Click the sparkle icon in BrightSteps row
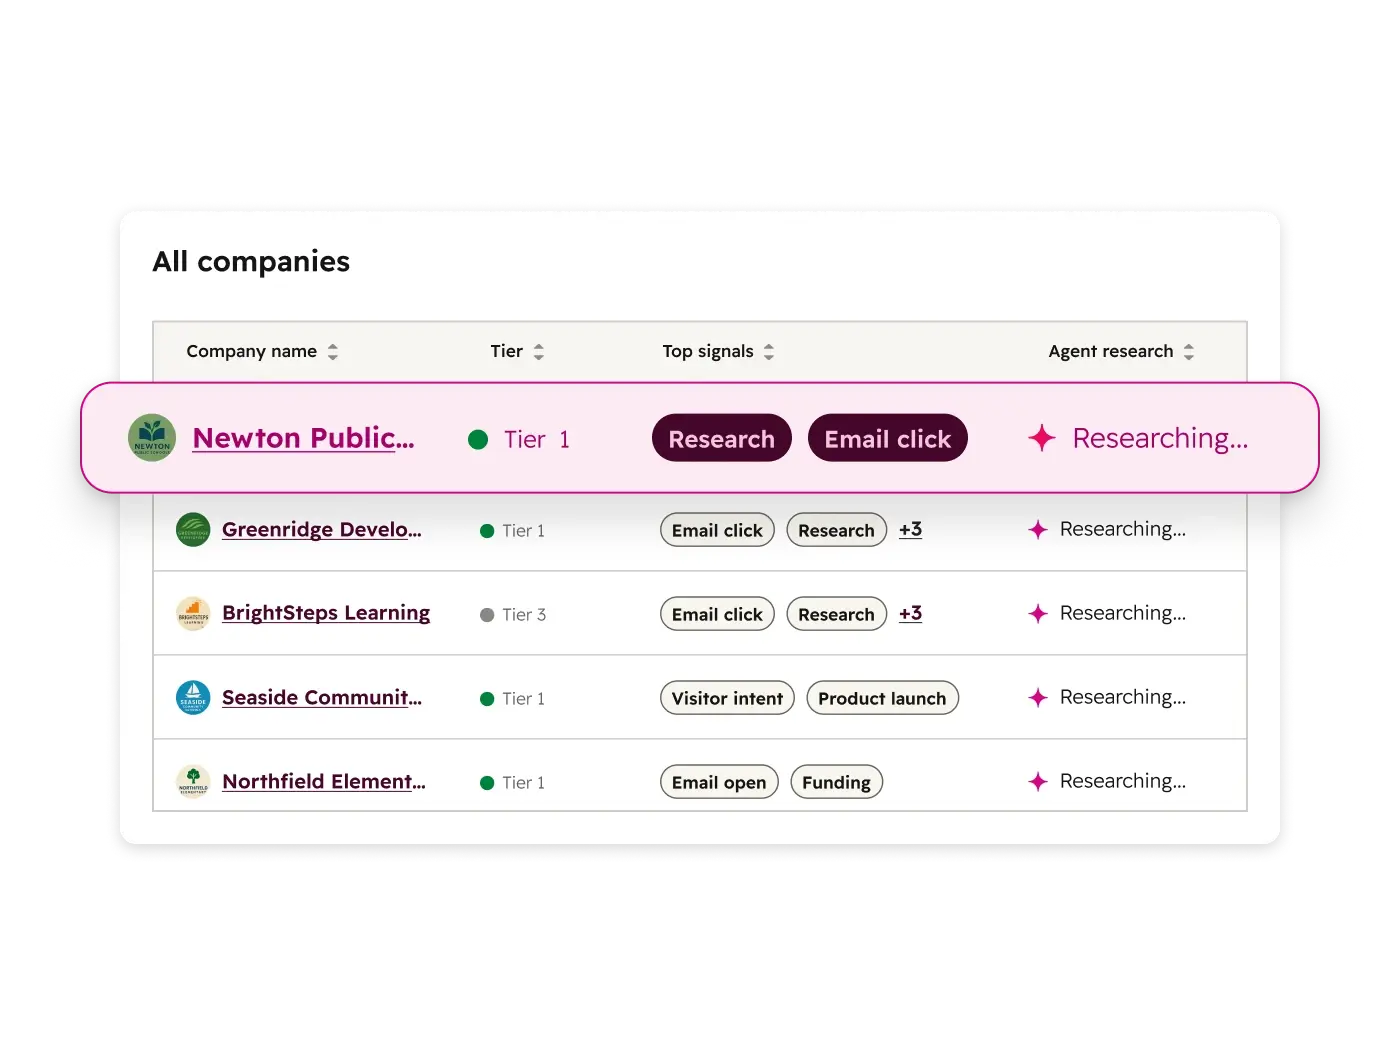The width and height of the screenshot is (1400, 1051). [x=1038, y=614]
